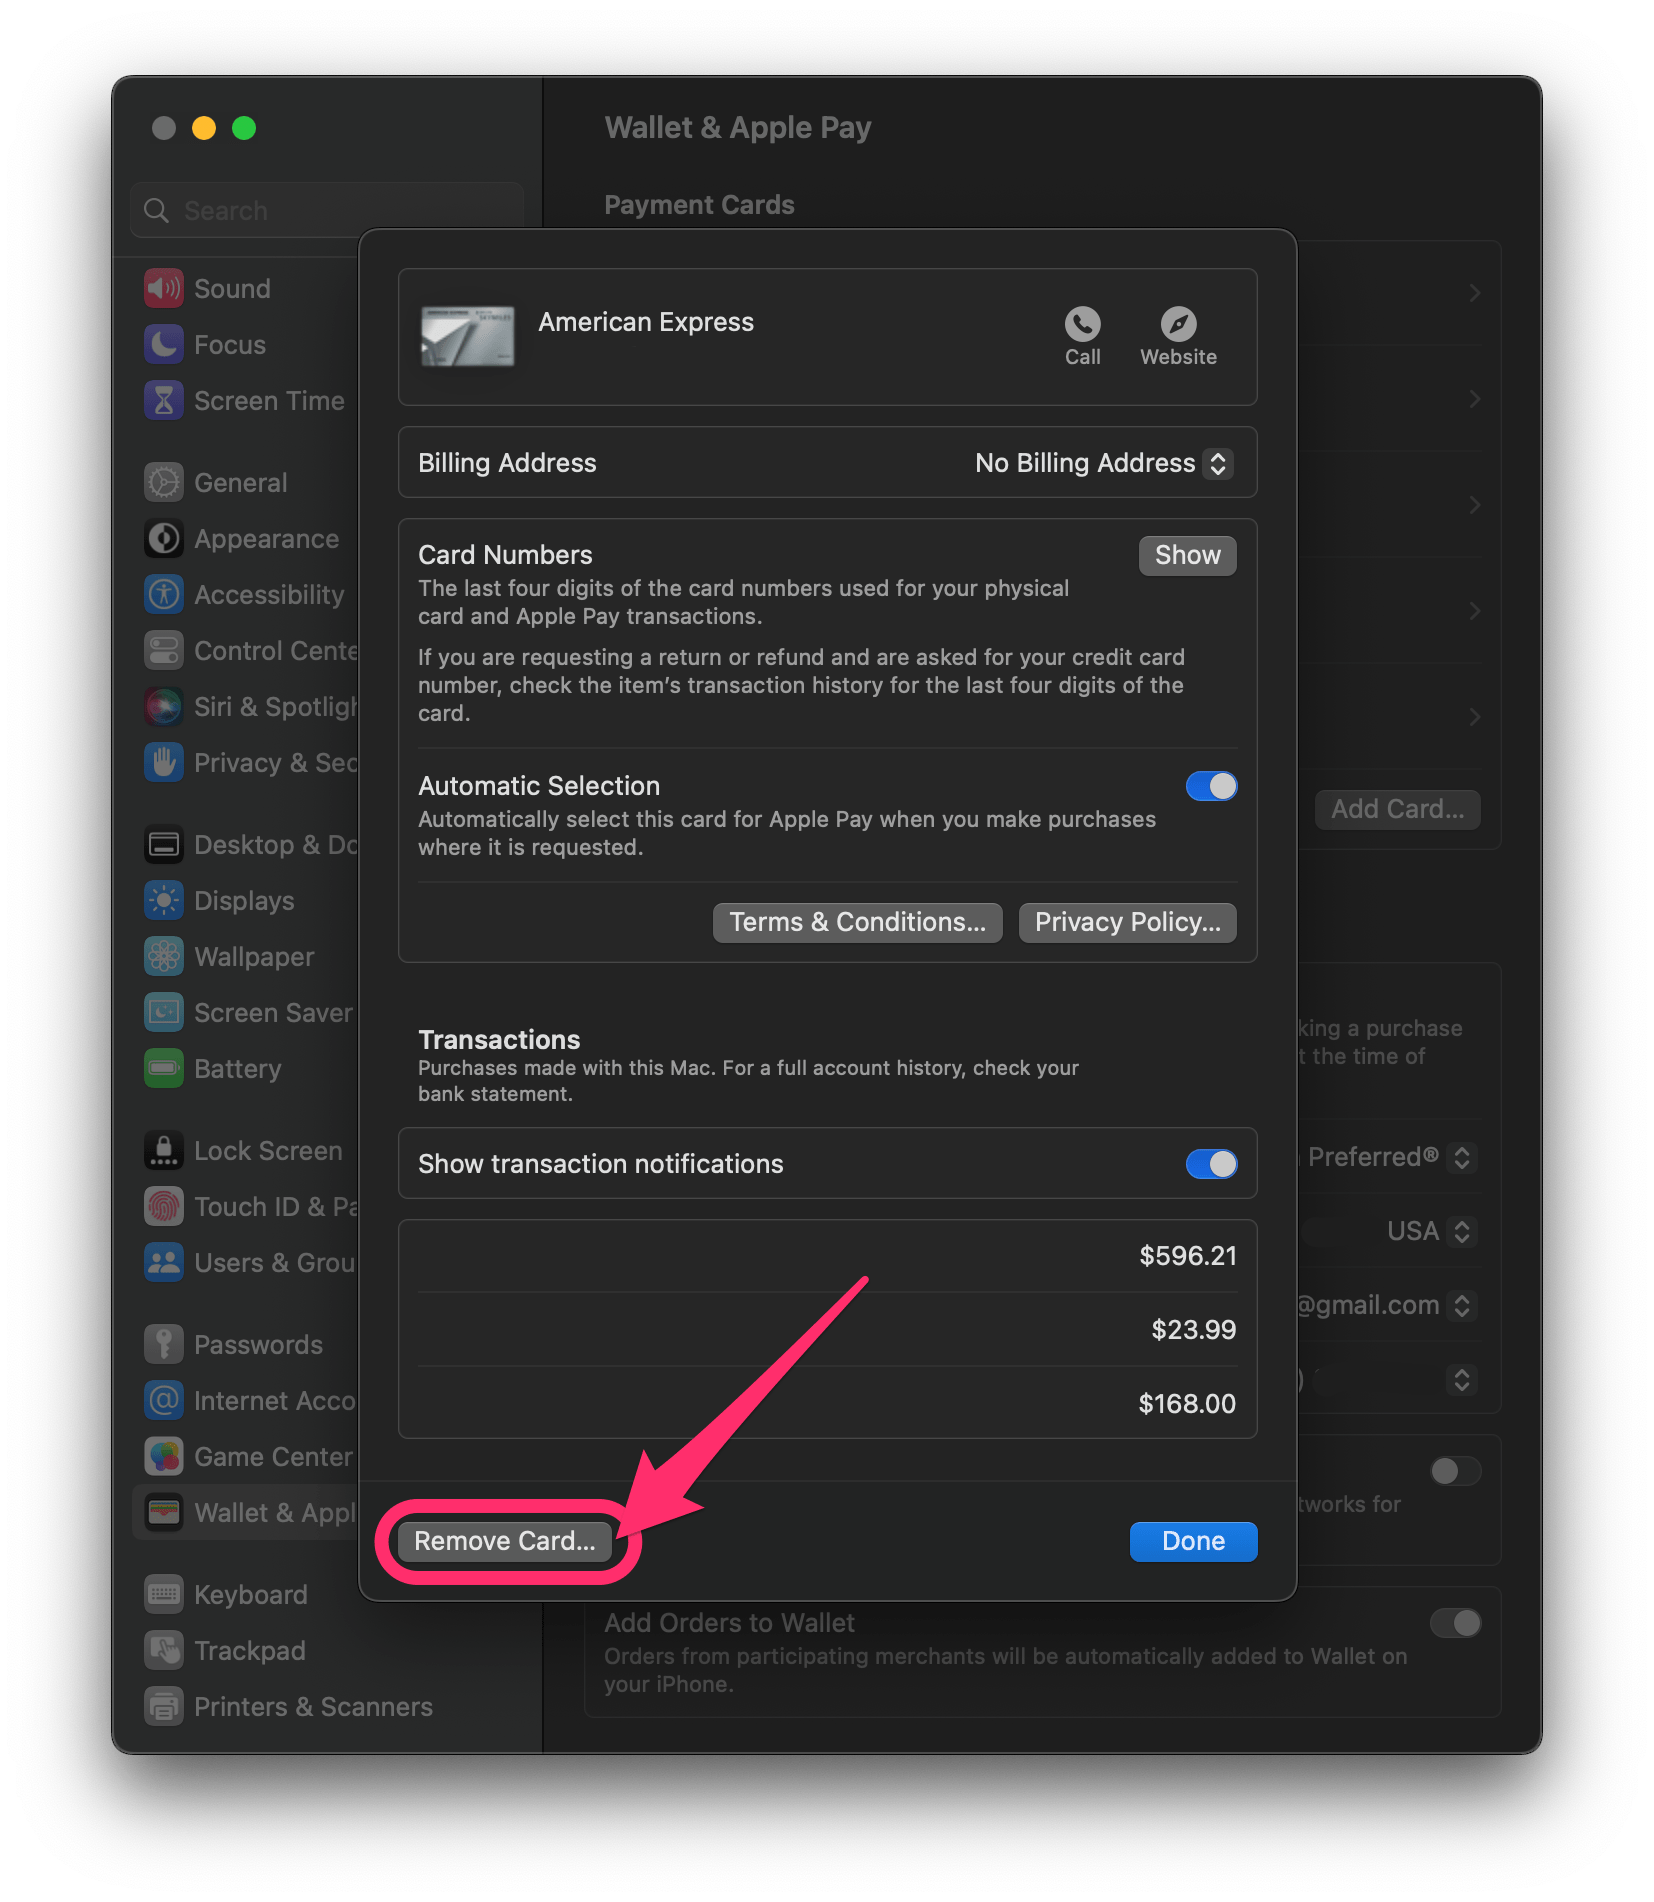This screenshot has height=1902, width=1654.
Task: Click Remove Card button
Action: click(505, 1541)
